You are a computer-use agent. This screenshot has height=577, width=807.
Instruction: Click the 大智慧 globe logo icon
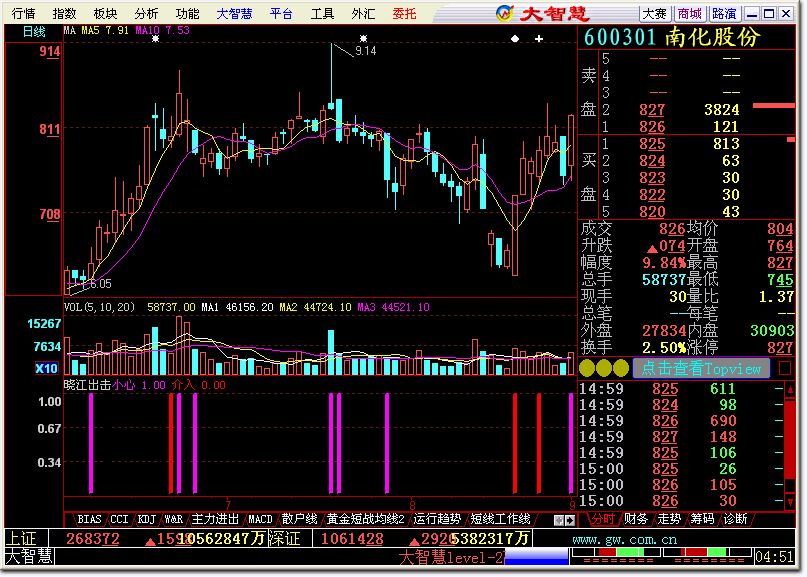click(504, 13)
